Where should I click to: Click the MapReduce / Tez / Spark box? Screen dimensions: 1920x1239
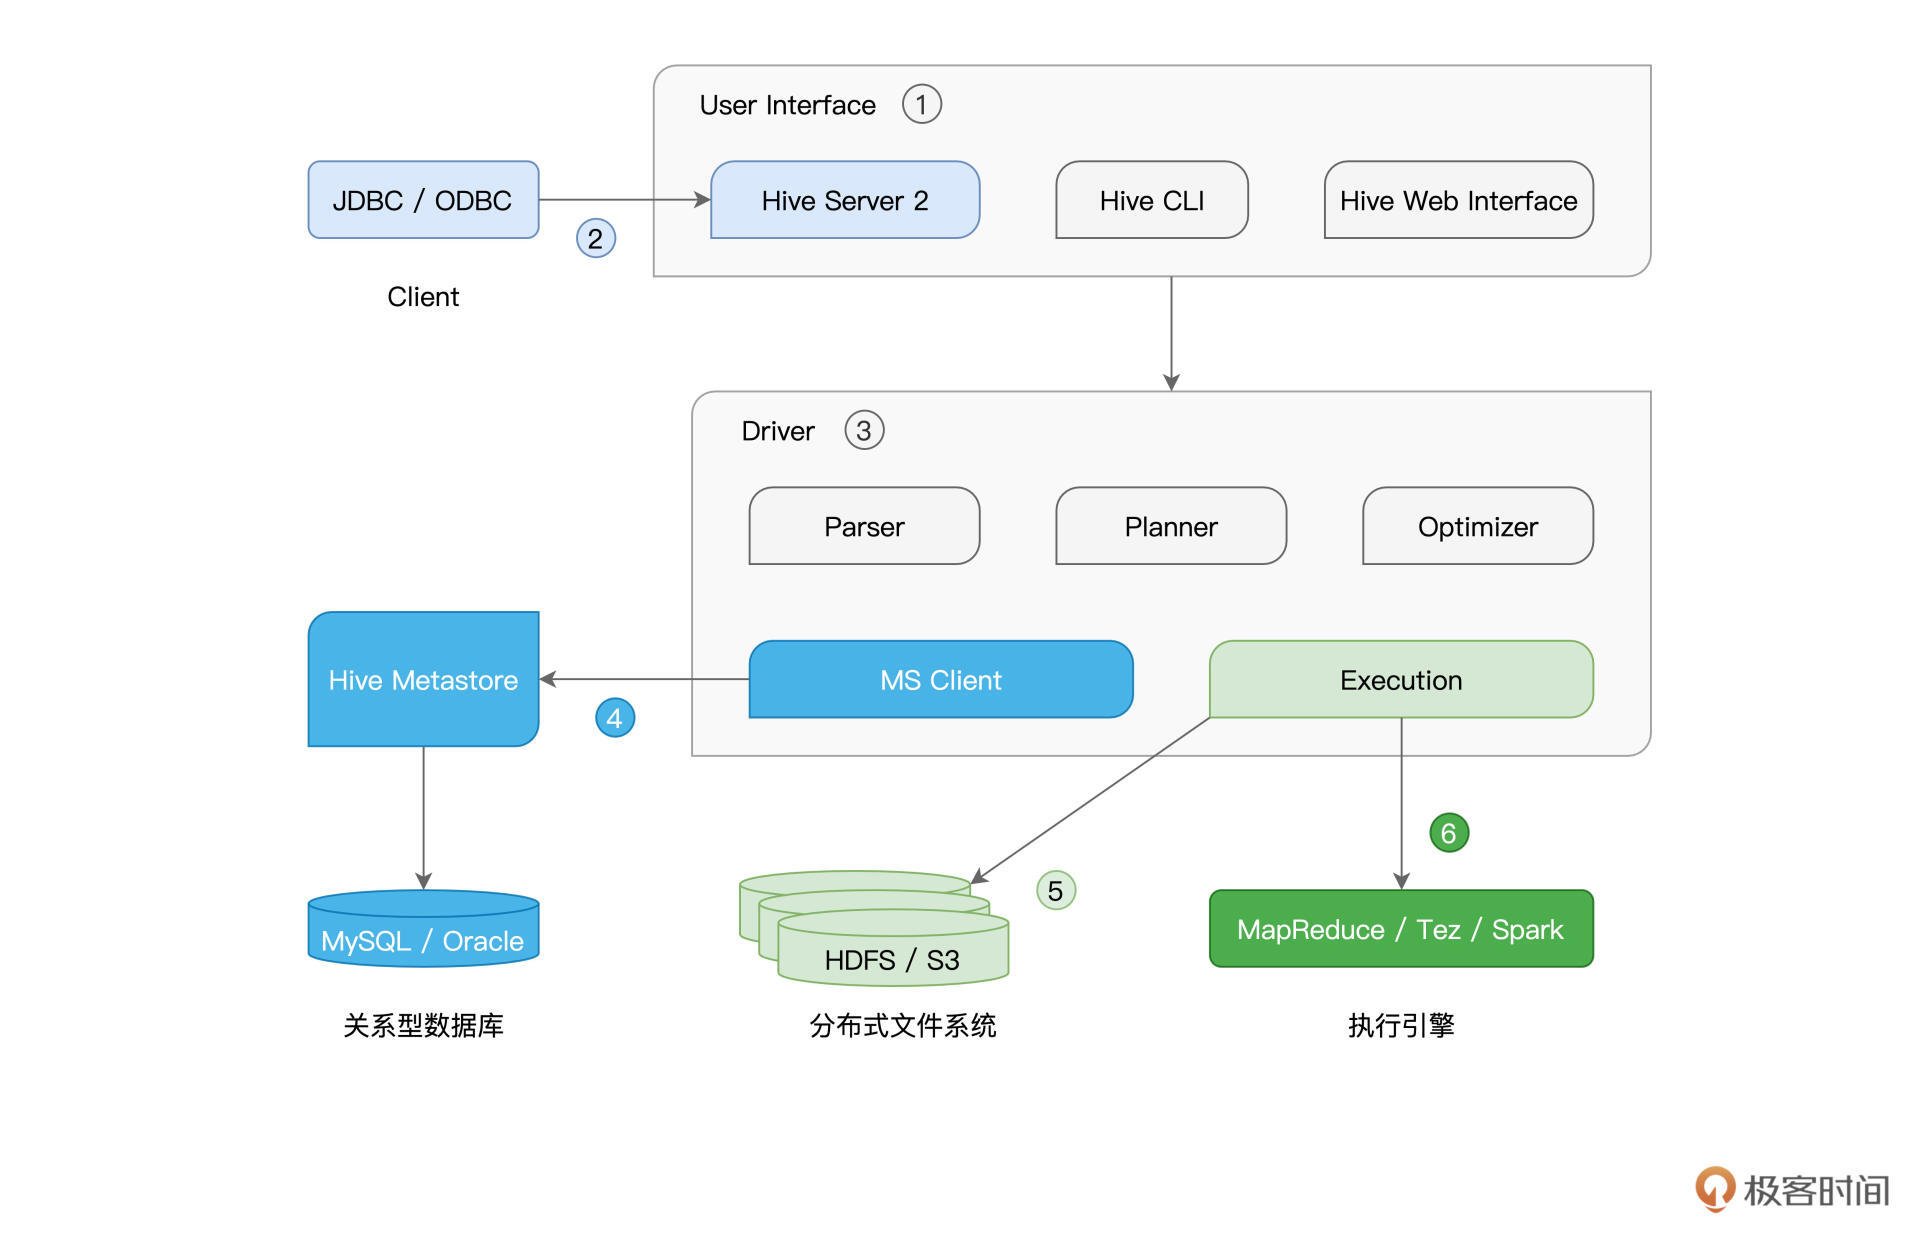pos(1400,929)
